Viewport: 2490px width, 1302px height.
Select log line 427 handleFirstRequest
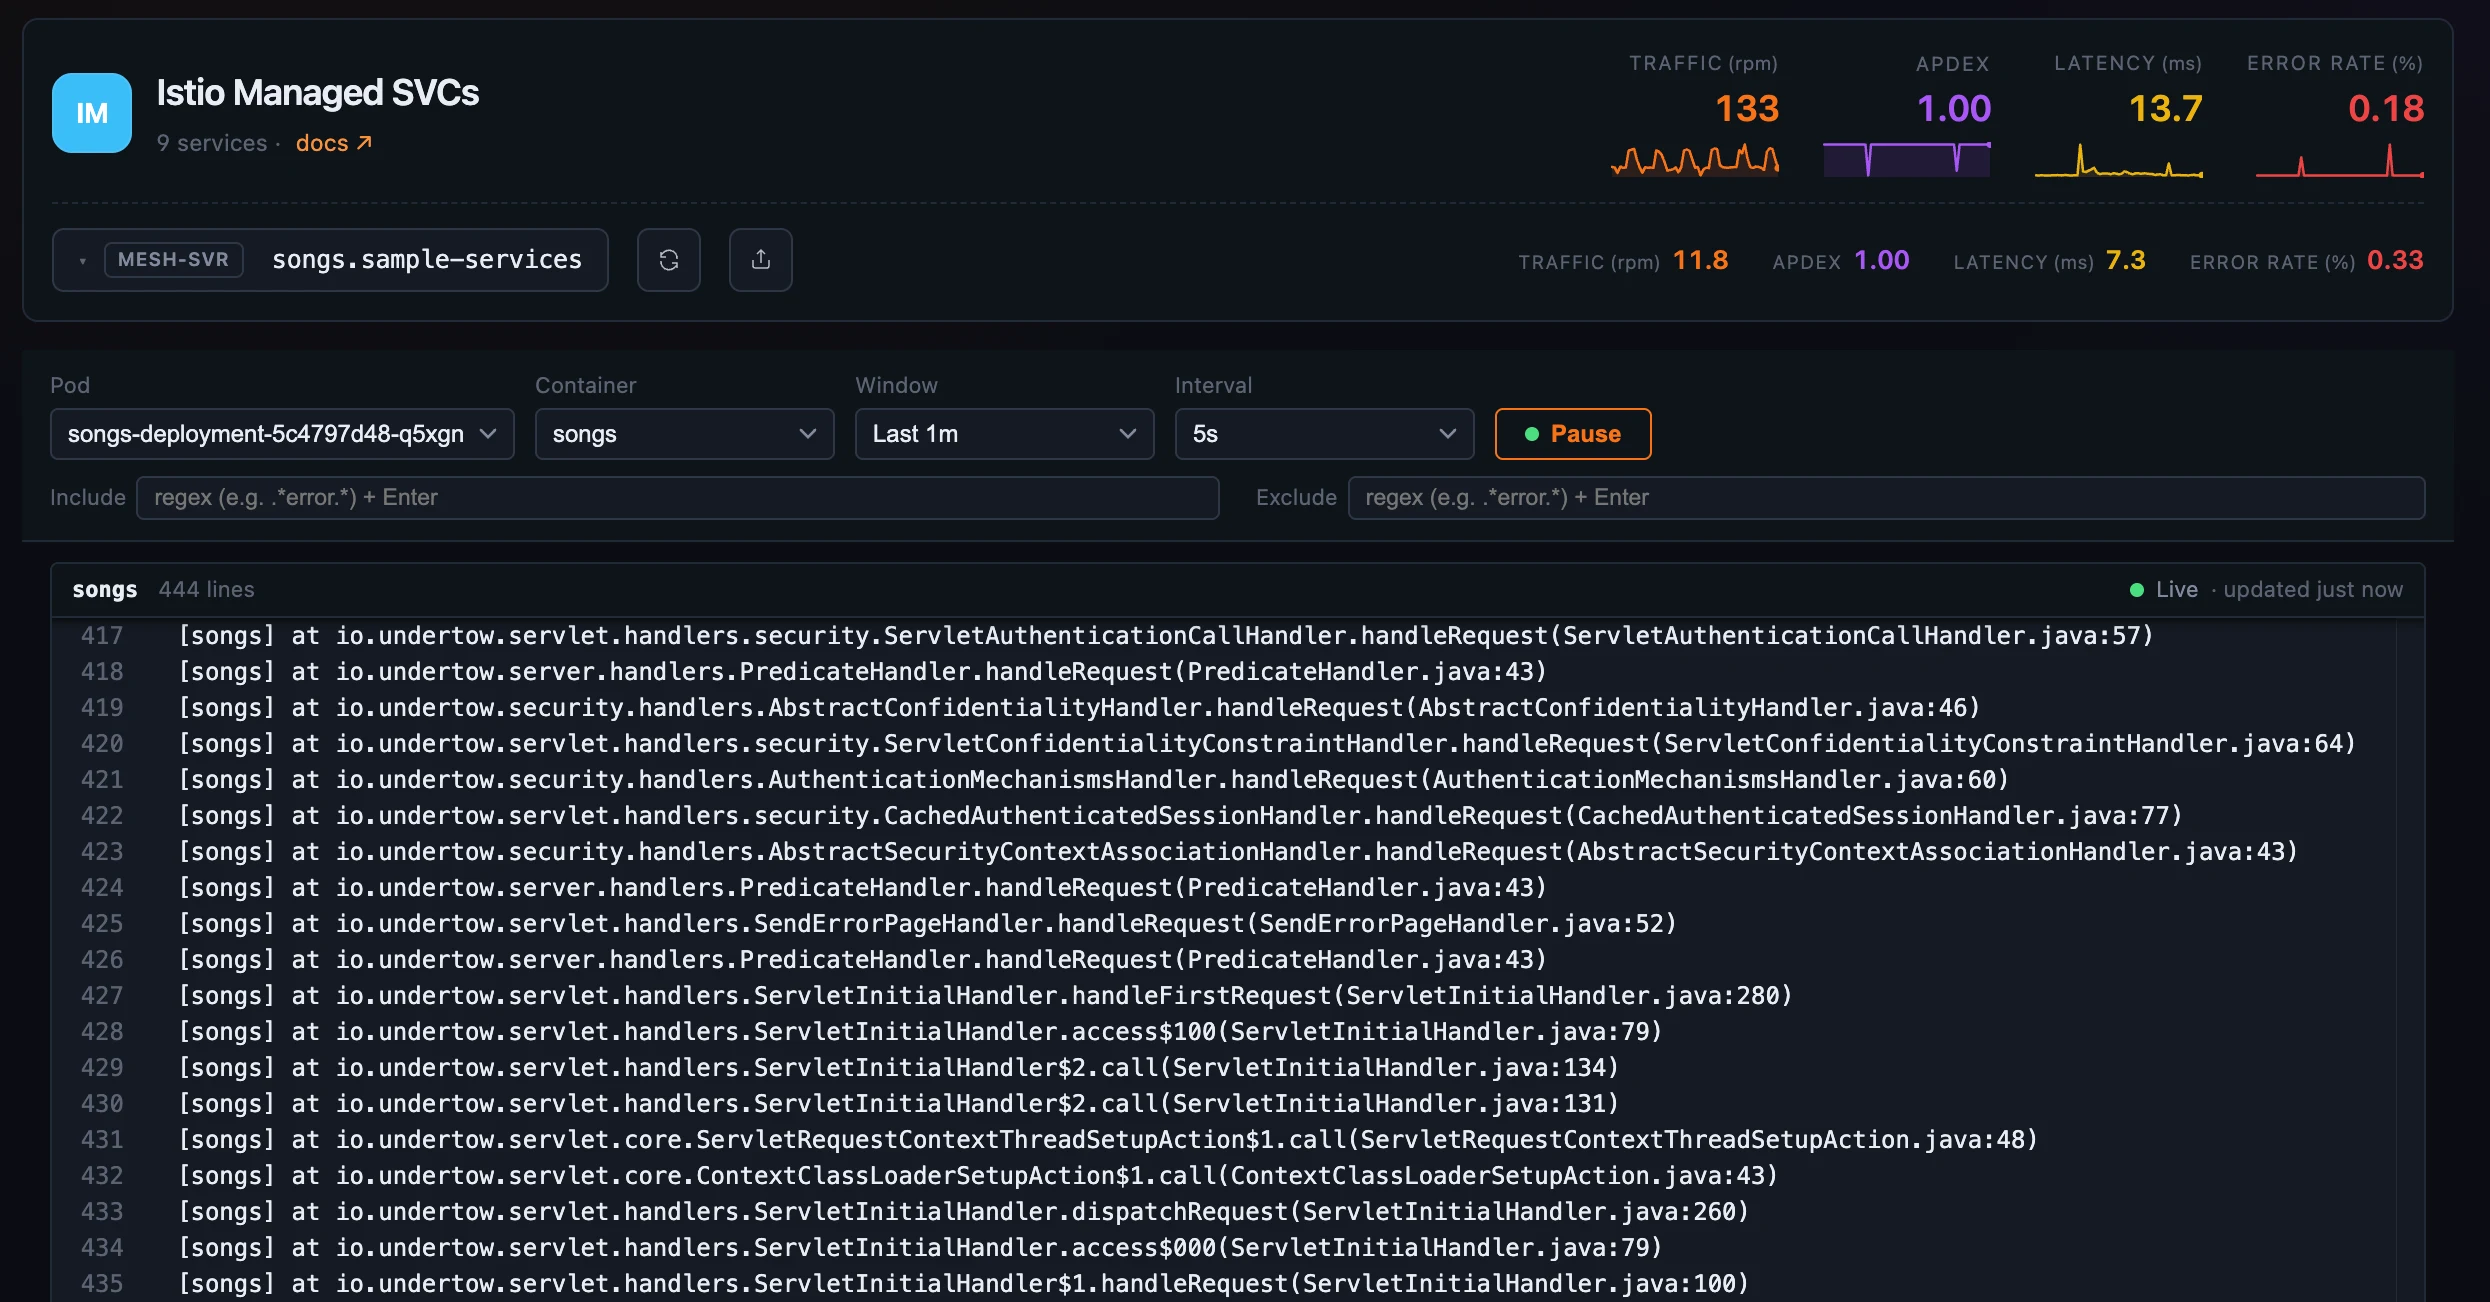985,996
